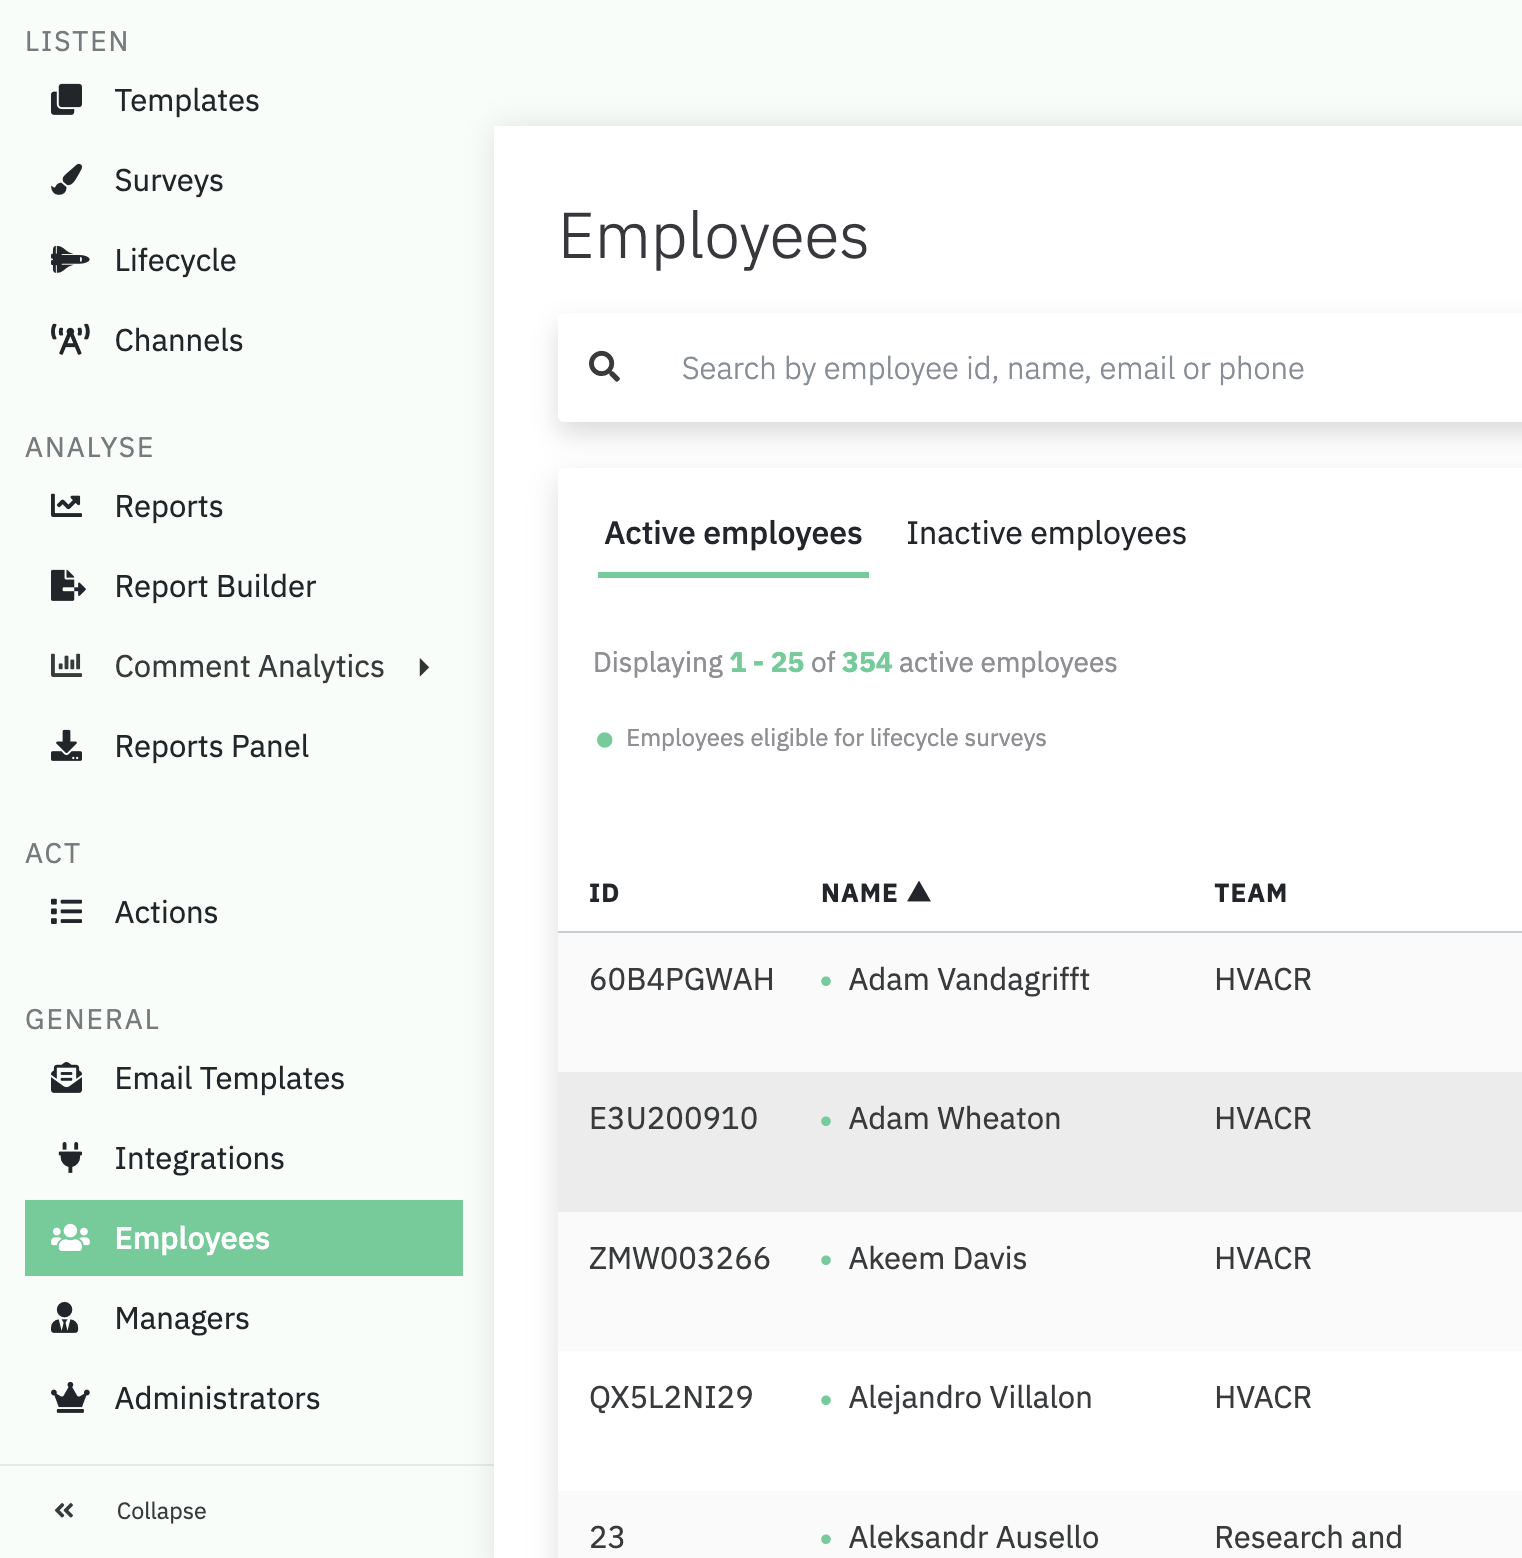
Task: Expand the Comment Analytics submenu arrow
Action: click(424, 667)
